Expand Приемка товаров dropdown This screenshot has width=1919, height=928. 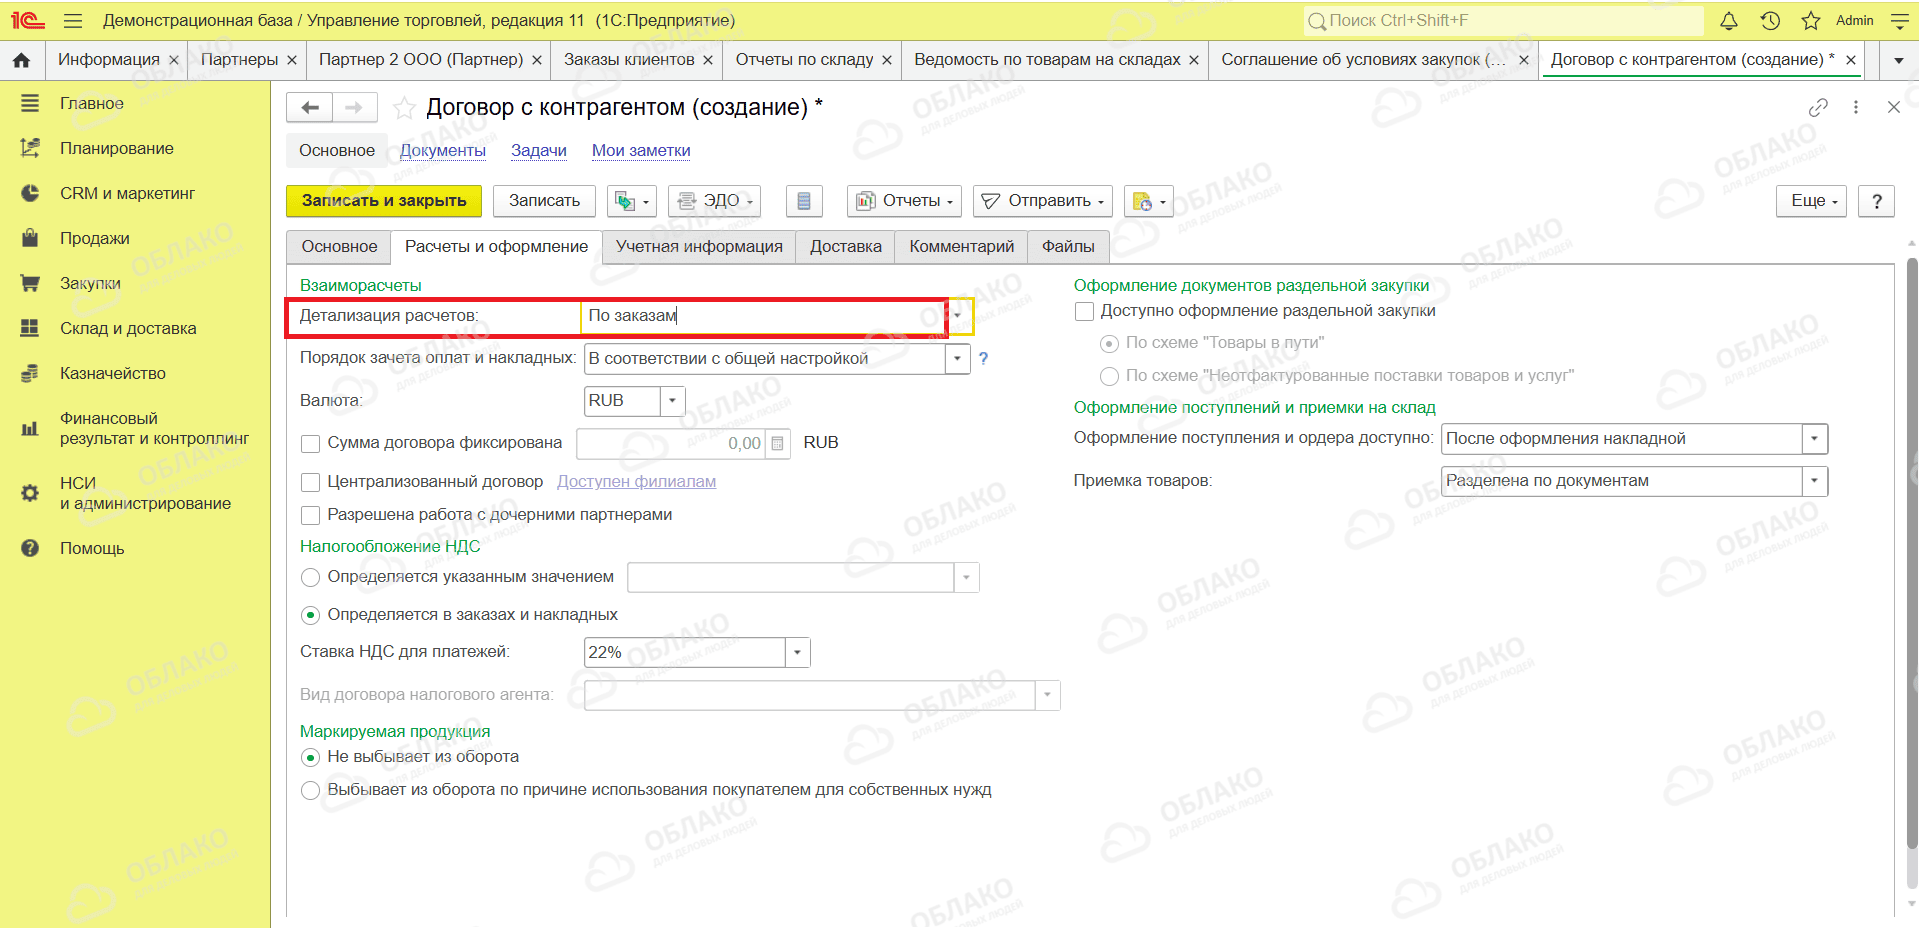[1815, 481]
